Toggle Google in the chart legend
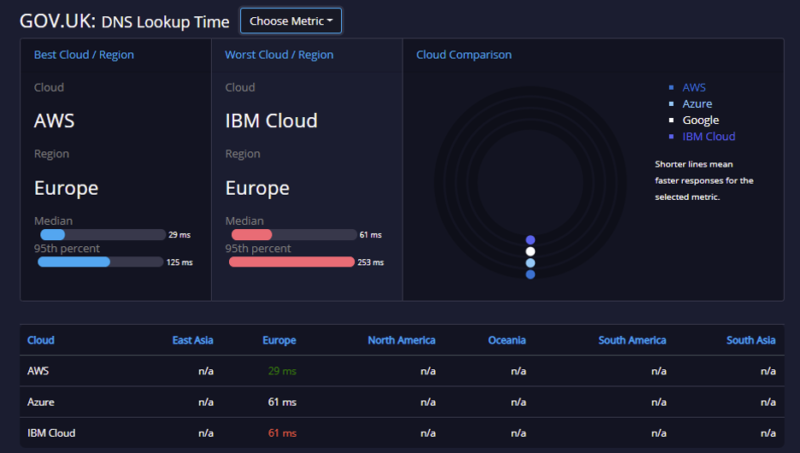The height and width of the screenshot is (453, 800). (x=701, y=120)
